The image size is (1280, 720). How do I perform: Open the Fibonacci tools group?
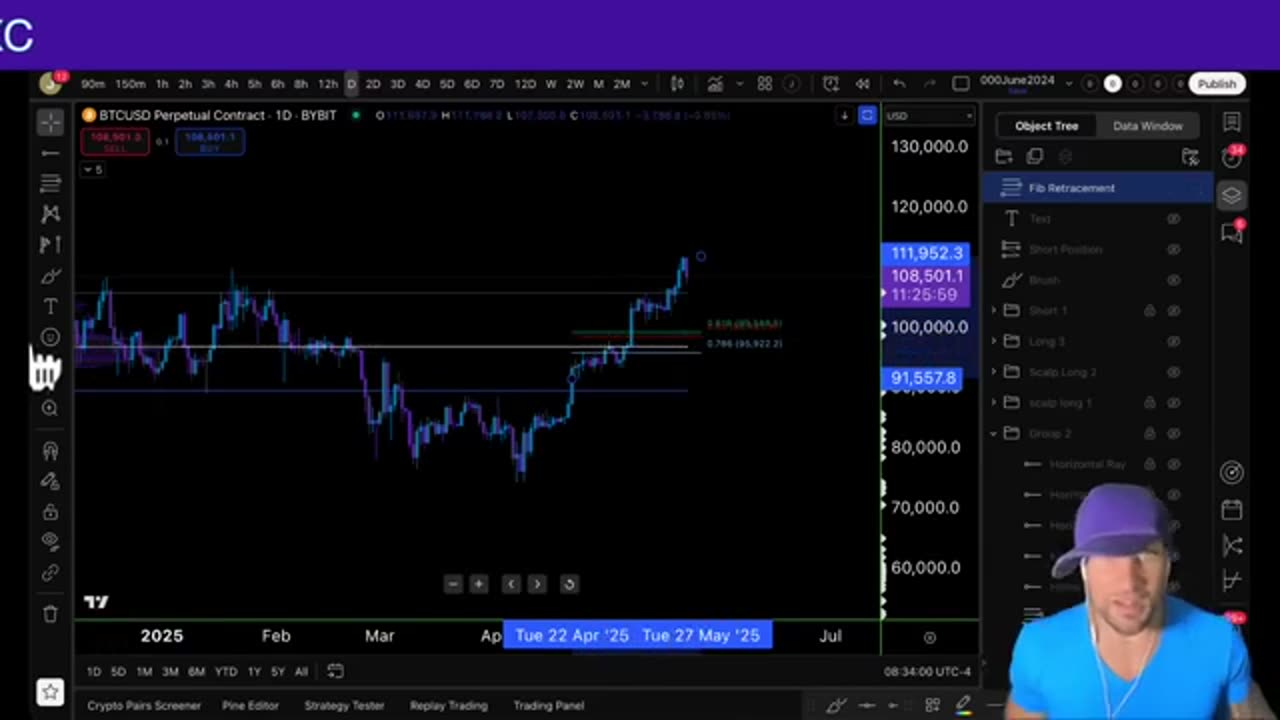(x=50, y=183)
